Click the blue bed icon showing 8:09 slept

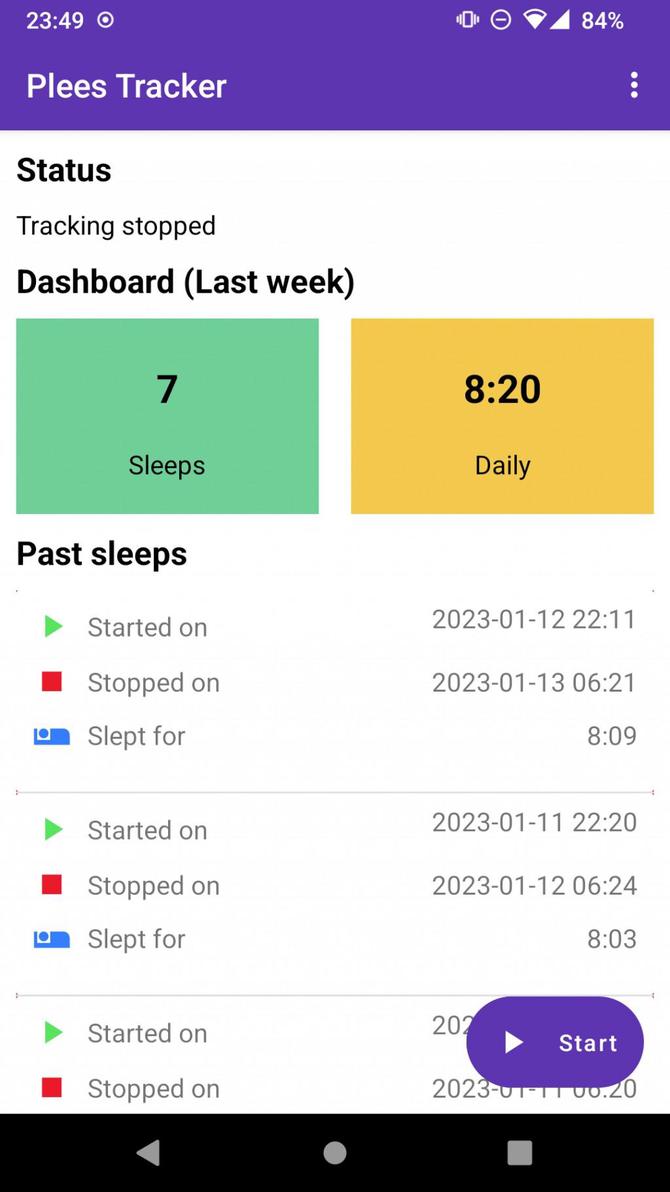[51, 735]
